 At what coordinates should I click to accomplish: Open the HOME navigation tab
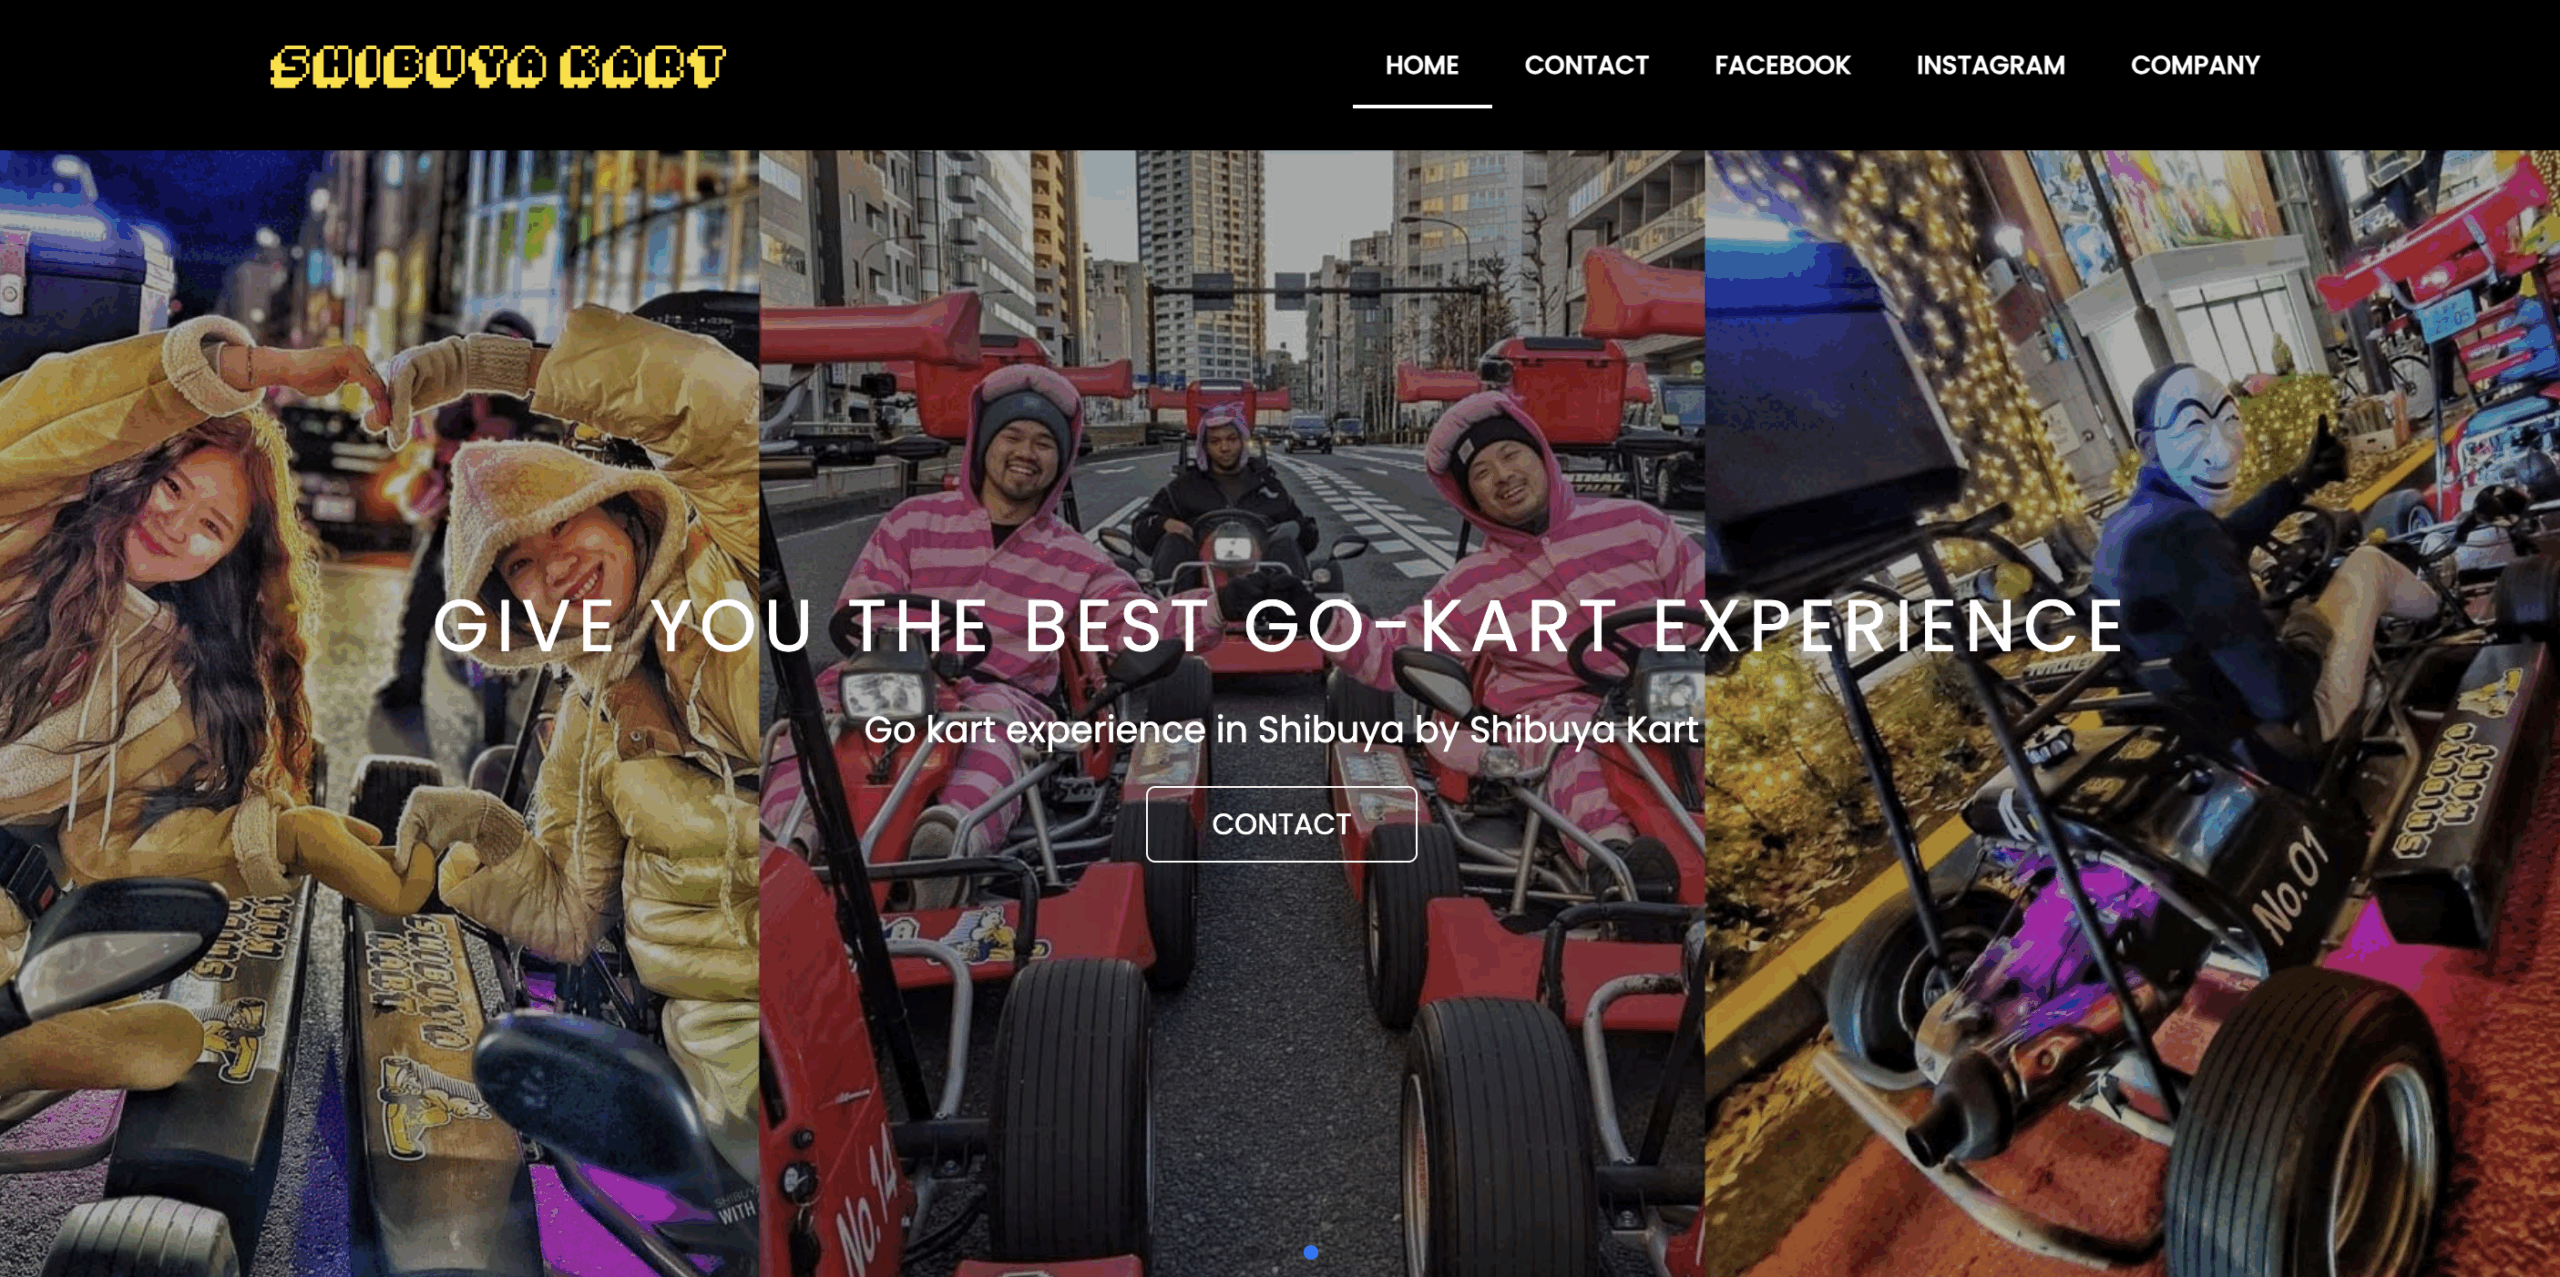pyautogui.click(x=1421, y=66)
